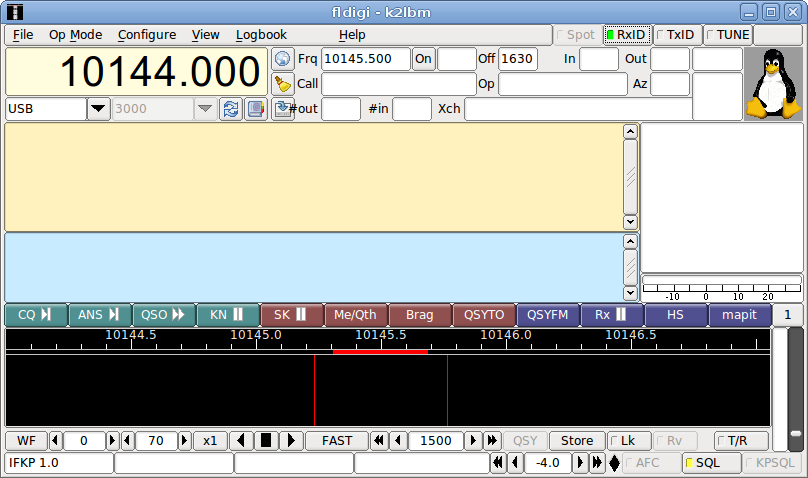Click the Store button
Image resolution: width=808 pixels, height=478 pixels.
tap(577, 441)
